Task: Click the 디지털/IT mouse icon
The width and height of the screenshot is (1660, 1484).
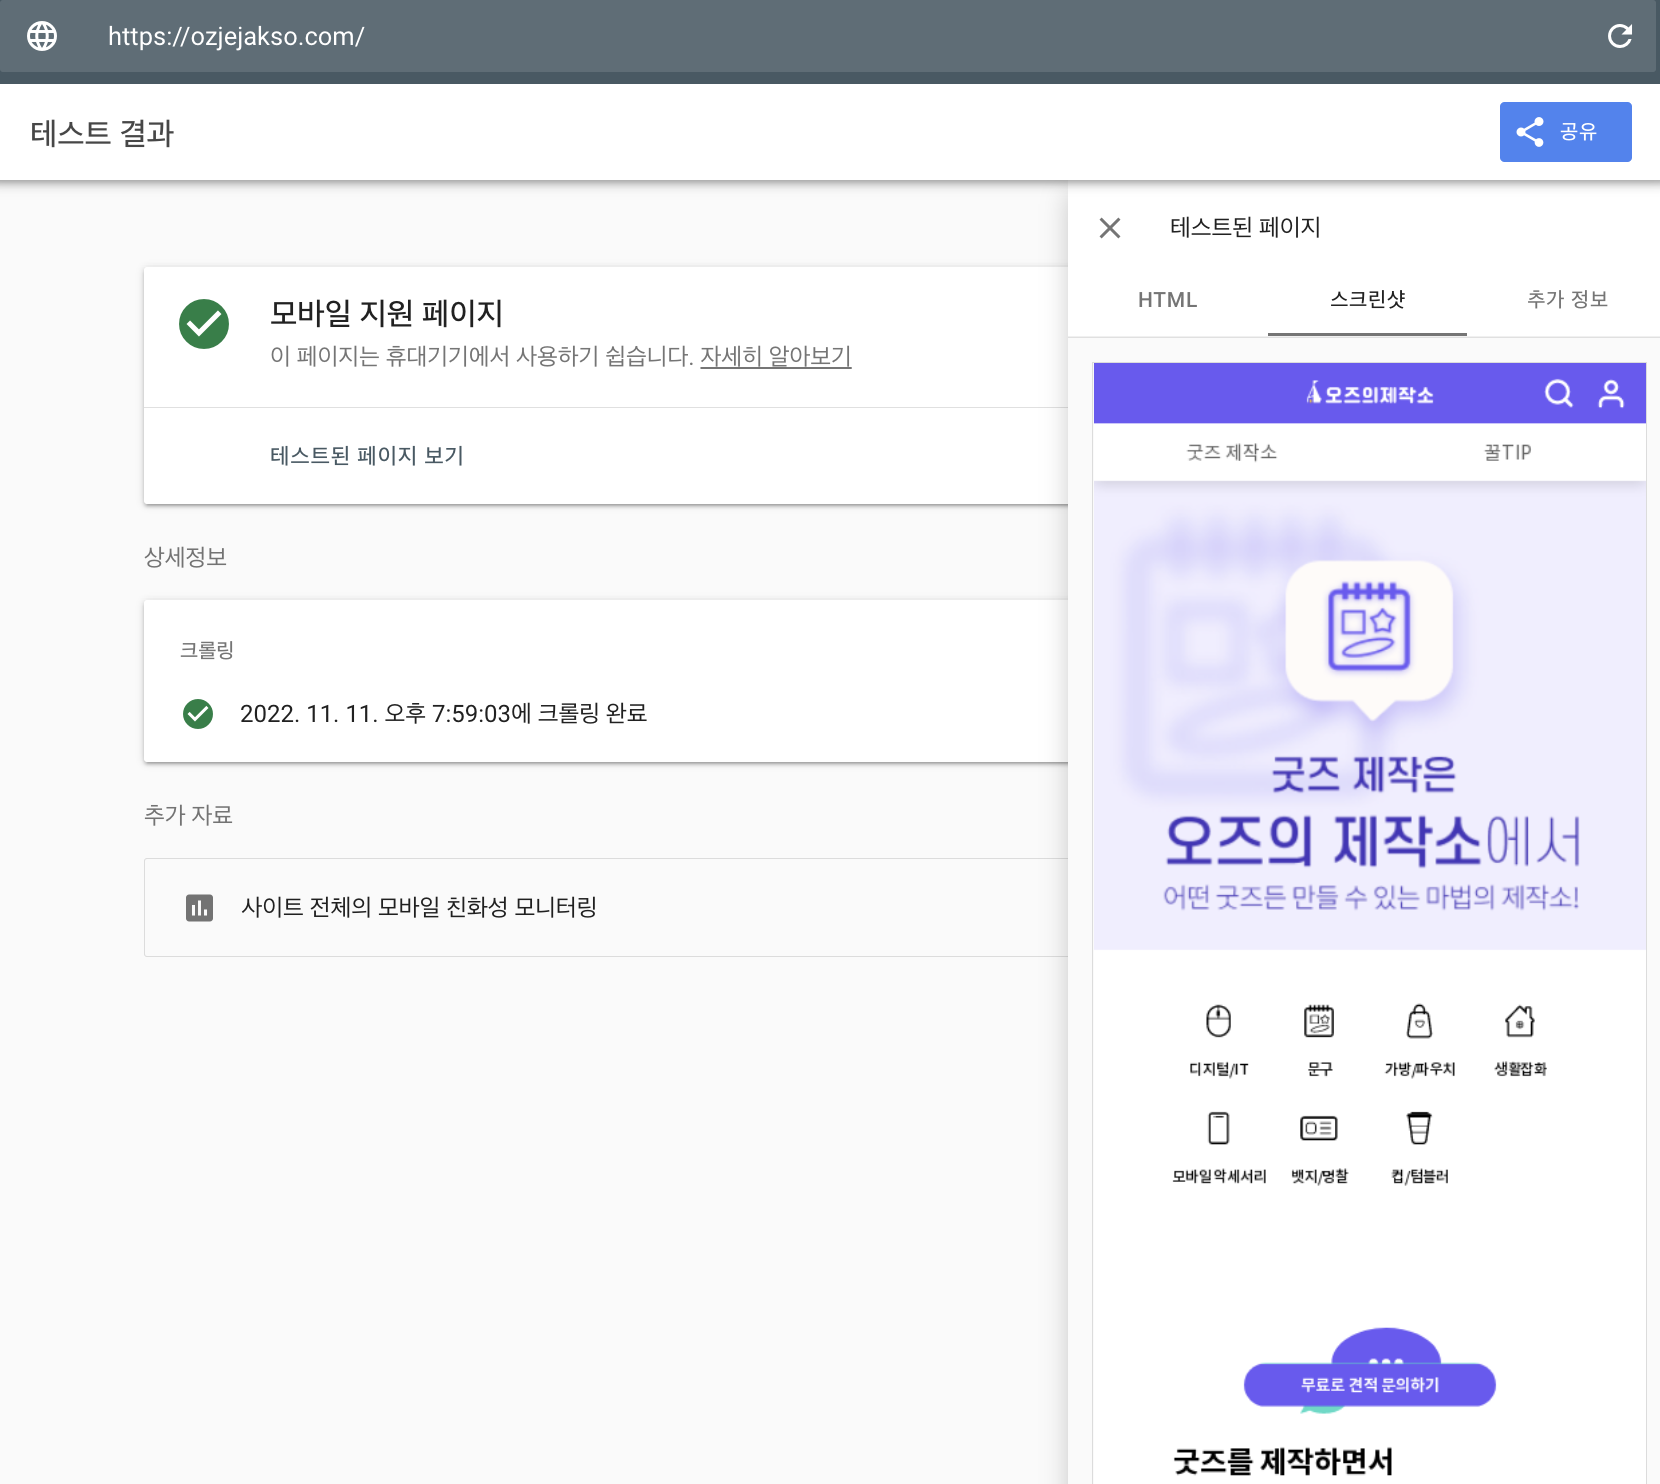Action: (x=1218, y=1021)
